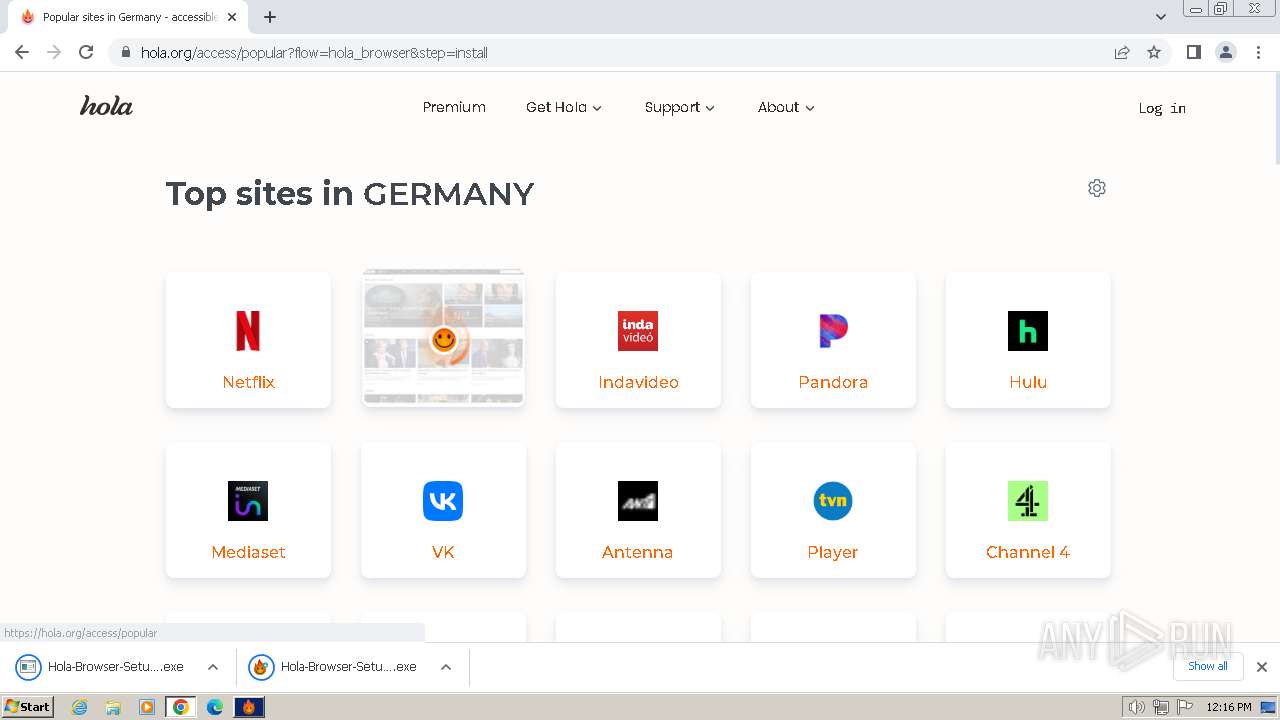Open Windows Media Player from the taskbar
This screenshot has height=720, width=1280.
pyautogui.click(x=147, y=707)
